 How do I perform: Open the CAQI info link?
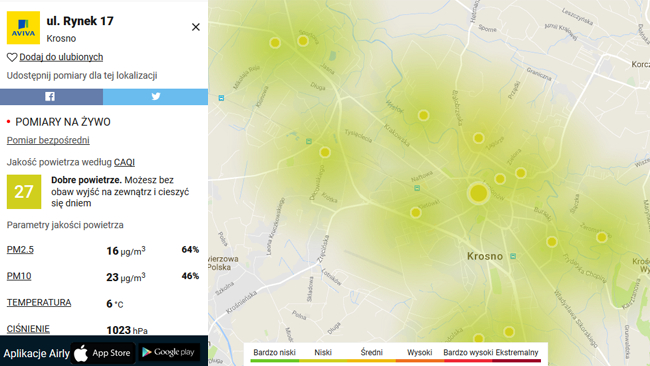(x=124, y=162)
